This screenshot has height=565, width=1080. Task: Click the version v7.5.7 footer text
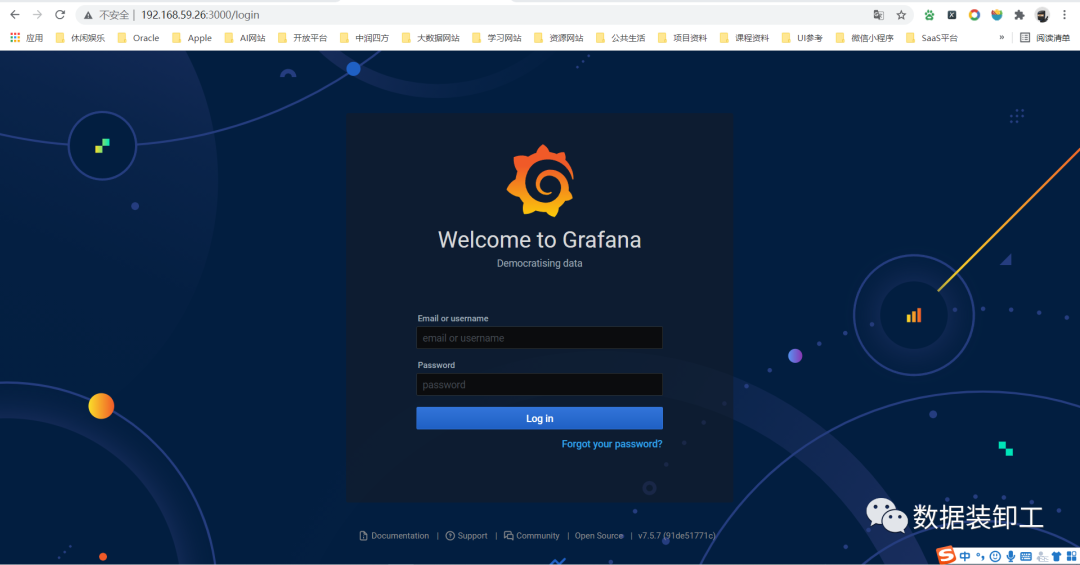pyautogui.click(x=676, y=535)
